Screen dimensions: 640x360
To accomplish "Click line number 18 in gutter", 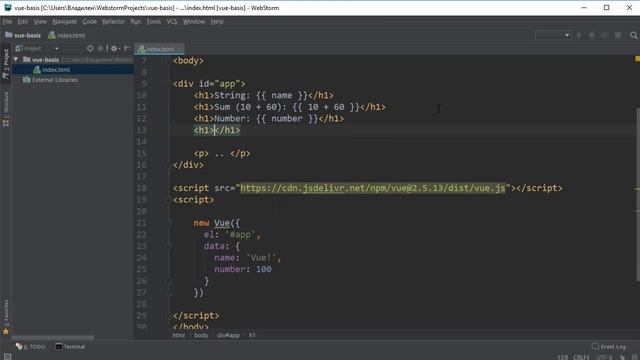I will [141, 188].
